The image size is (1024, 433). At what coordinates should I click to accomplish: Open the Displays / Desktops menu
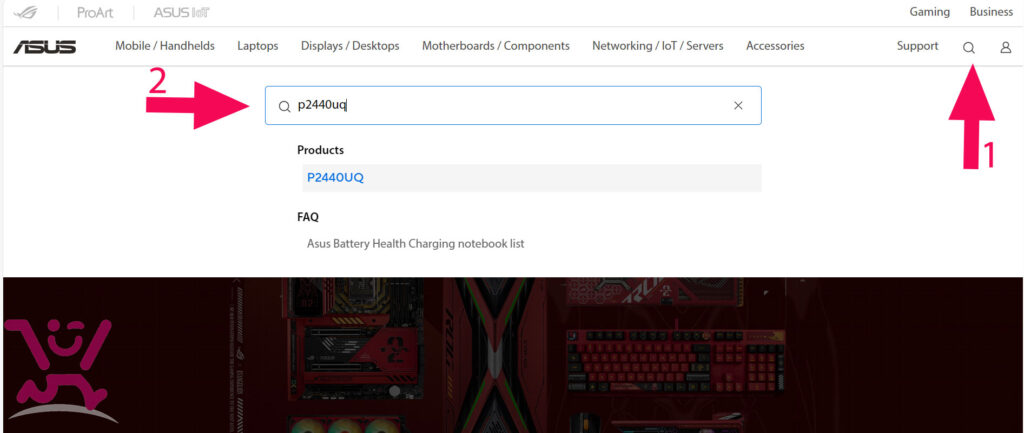click(350, 46)
